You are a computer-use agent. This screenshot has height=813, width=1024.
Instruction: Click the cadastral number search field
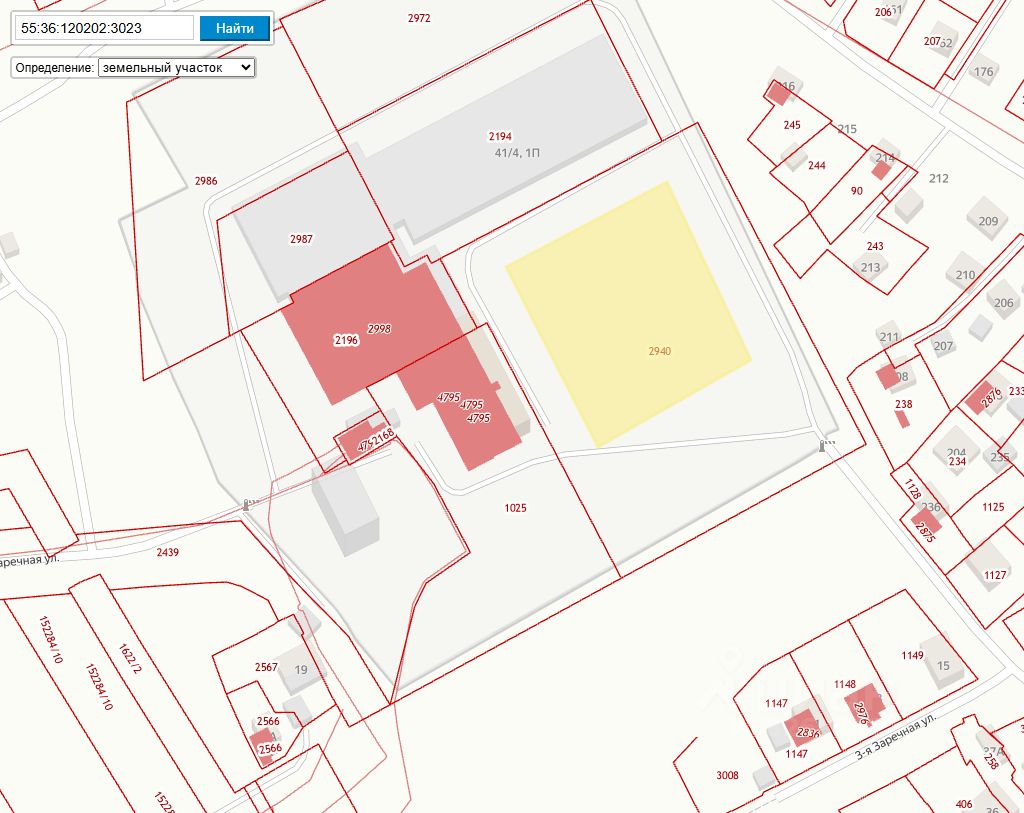pos(105,28)
